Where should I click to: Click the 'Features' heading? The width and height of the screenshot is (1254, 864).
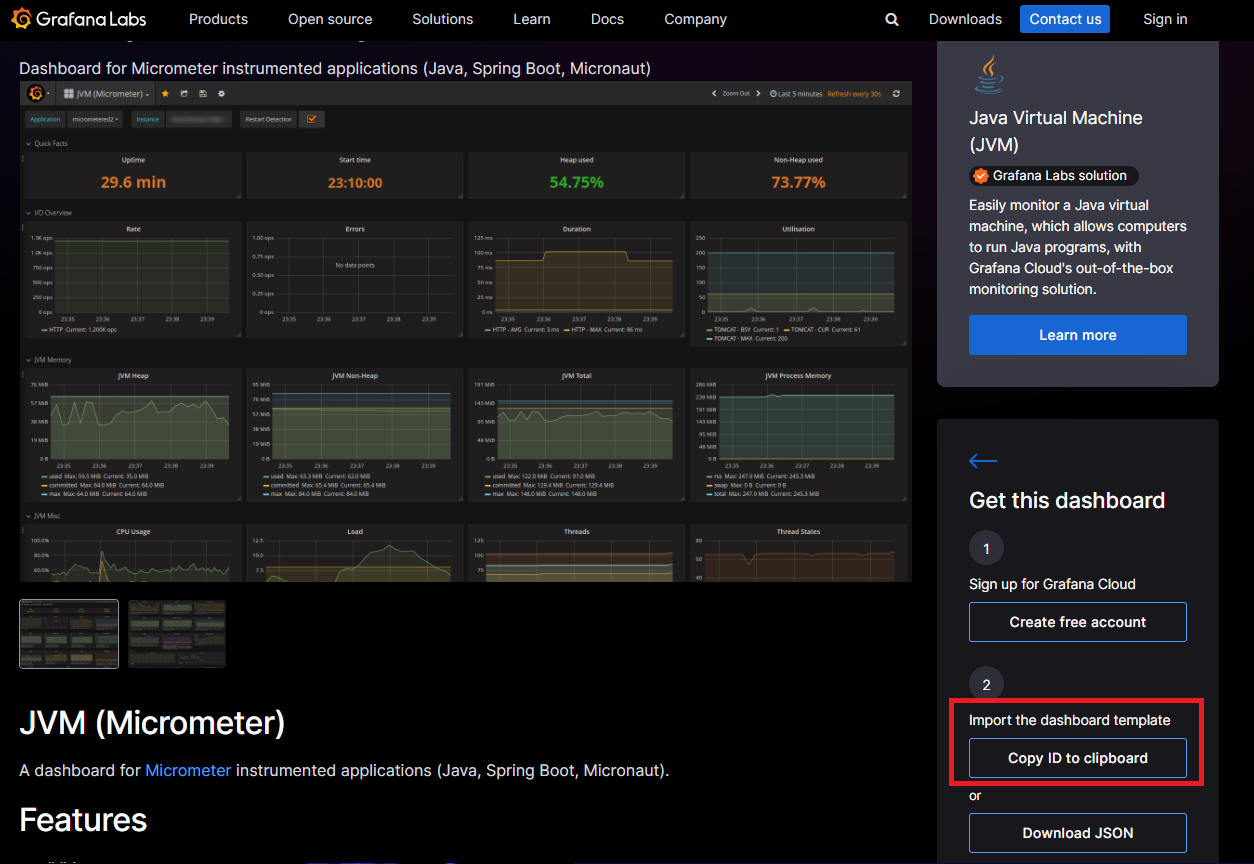83,820
